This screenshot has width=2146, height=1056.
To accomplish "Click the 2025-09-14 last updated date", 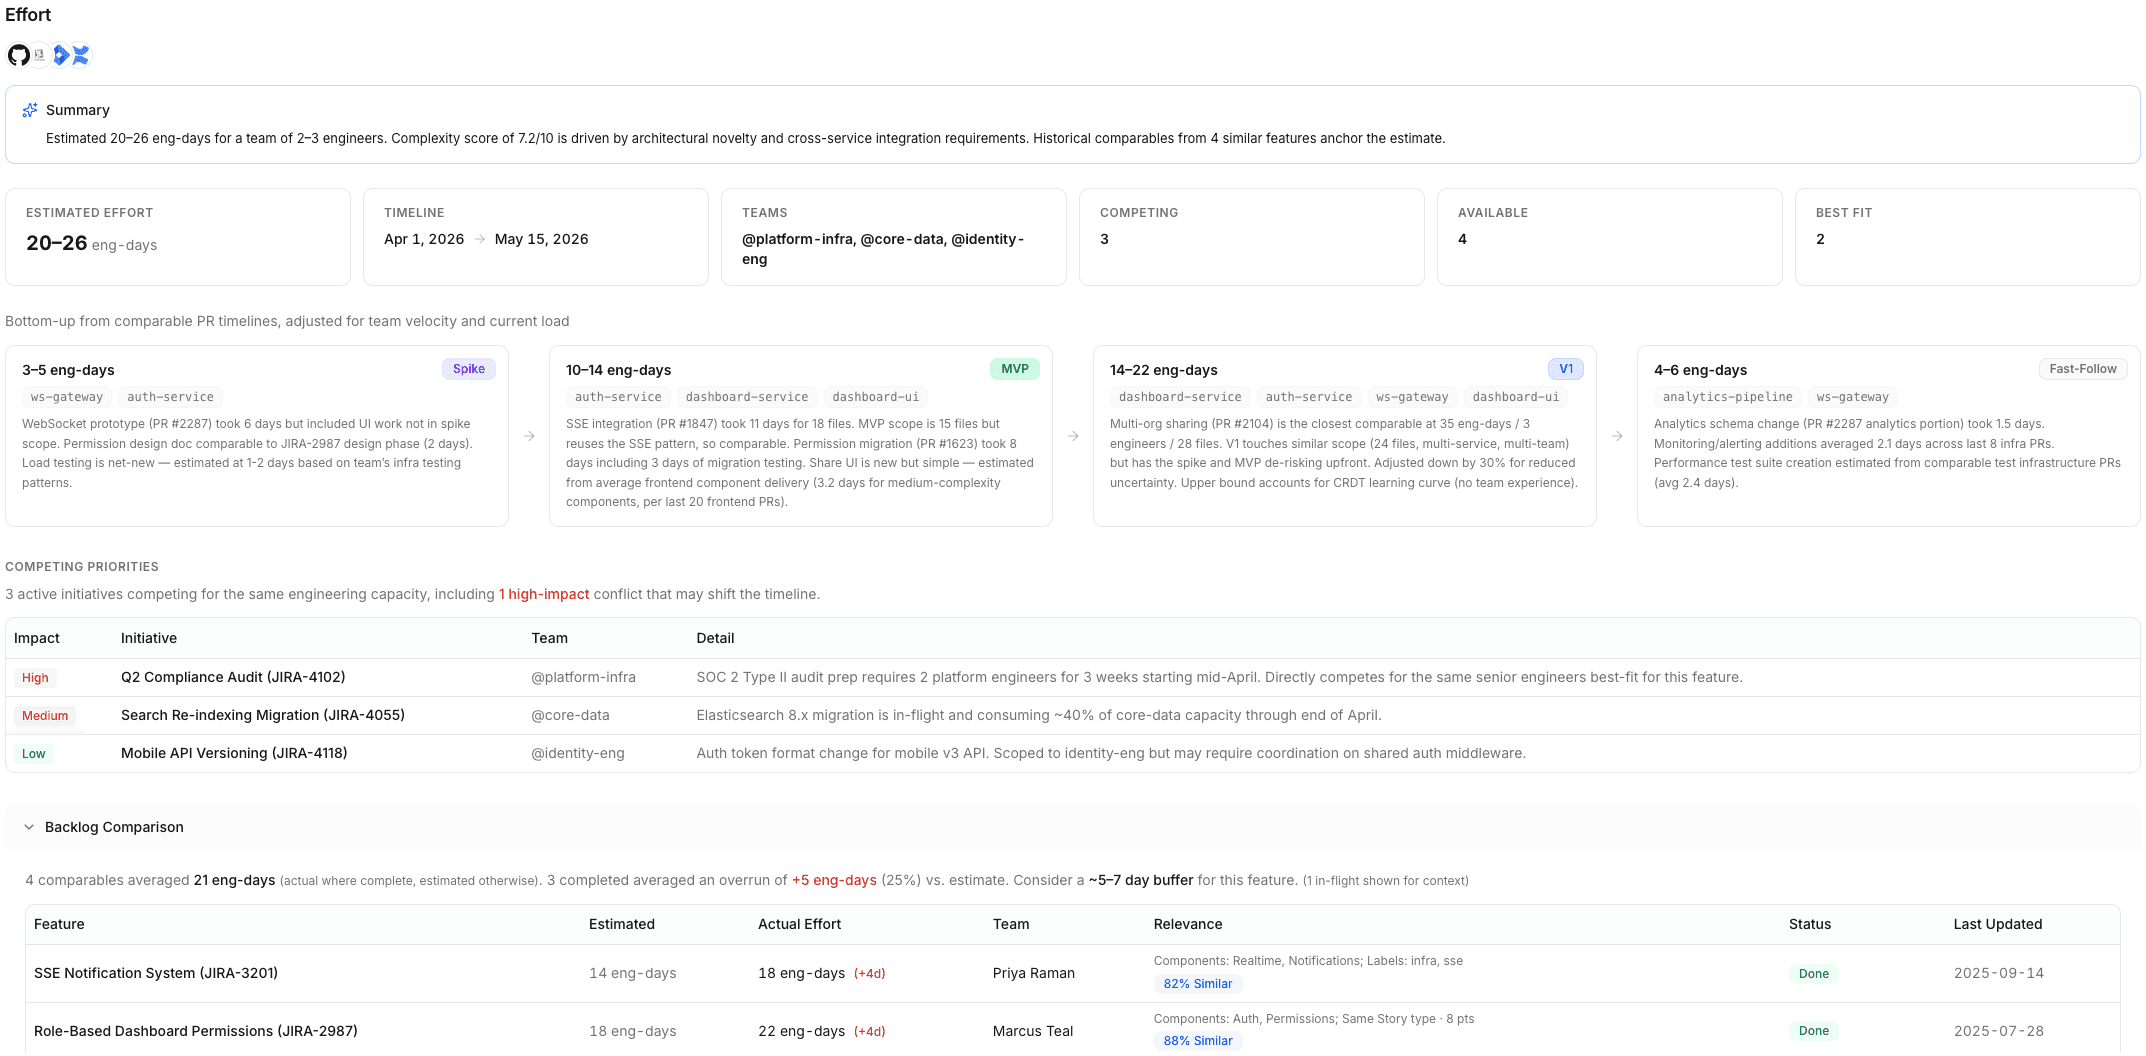I will coord(1999,973).
